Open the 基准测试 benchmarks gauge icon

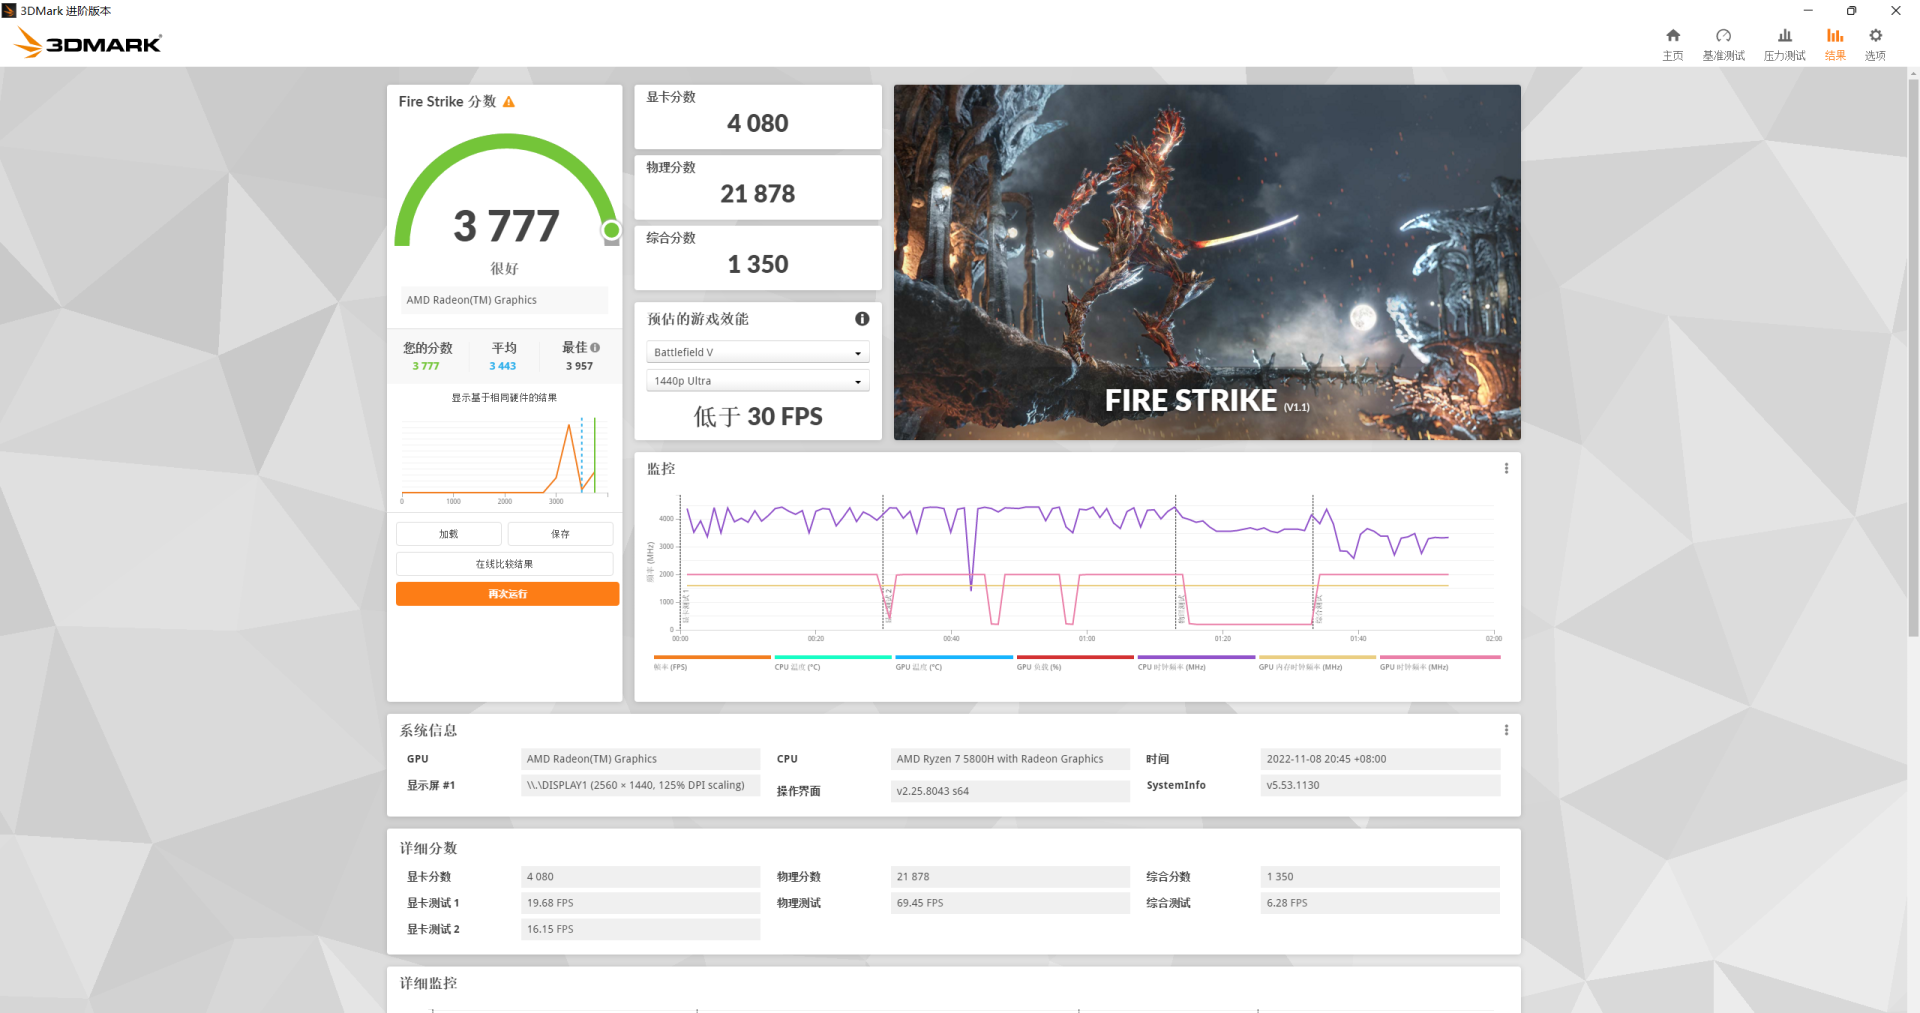pyautogui.click(x=1723, y=36)
